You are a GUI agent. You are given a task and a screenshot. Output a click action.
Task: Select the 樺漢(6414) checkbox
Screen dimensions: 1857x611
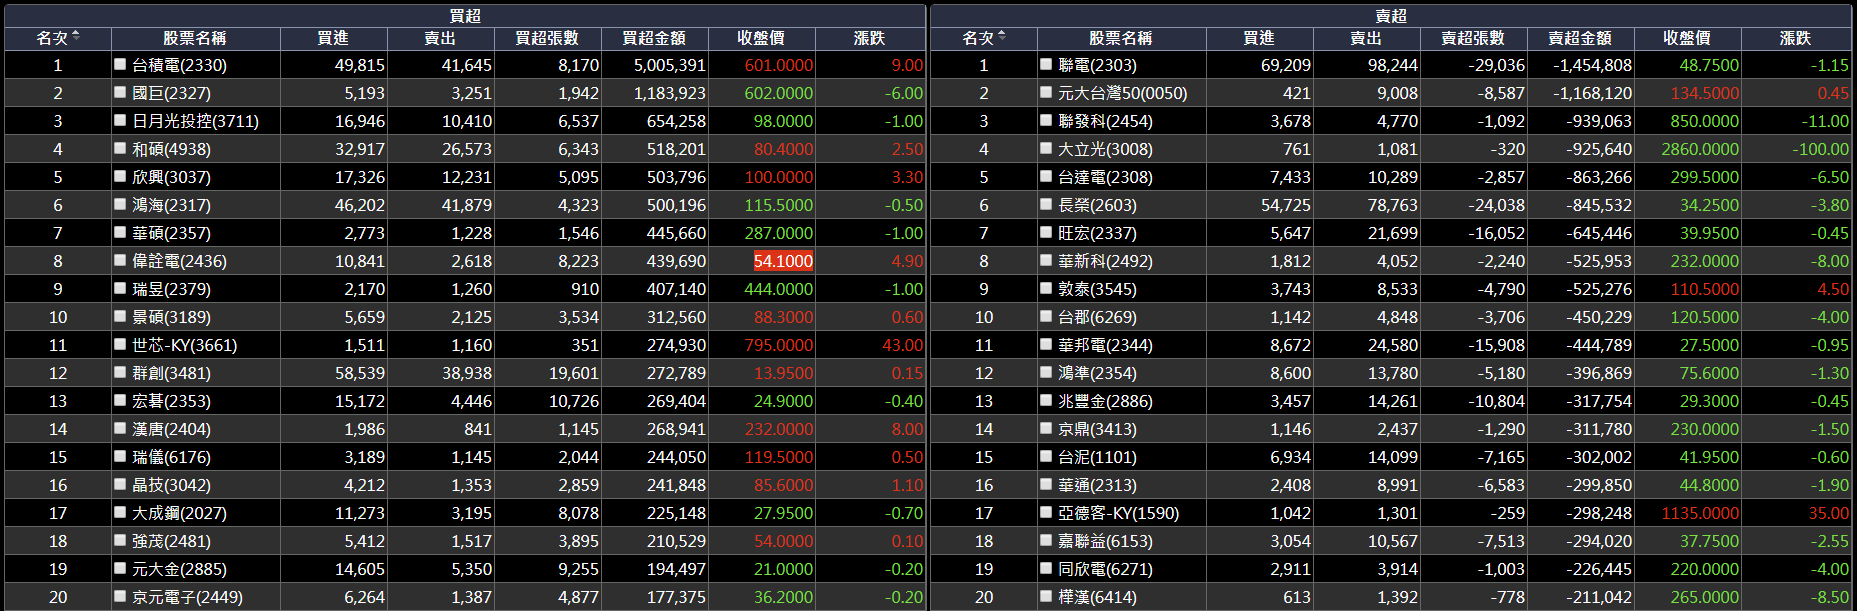[1046, 596]
